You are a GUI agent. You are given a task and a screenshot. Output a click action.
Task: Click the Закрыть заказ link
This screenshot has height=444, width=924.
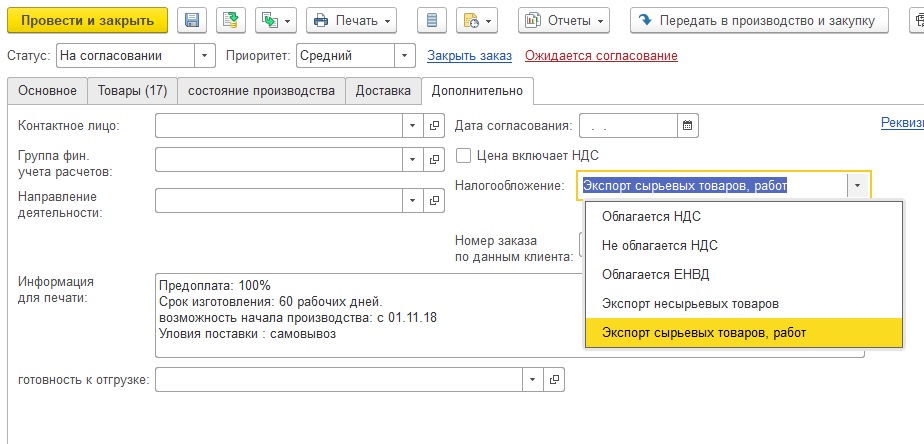pyautogui.click(x=470, y=56)
